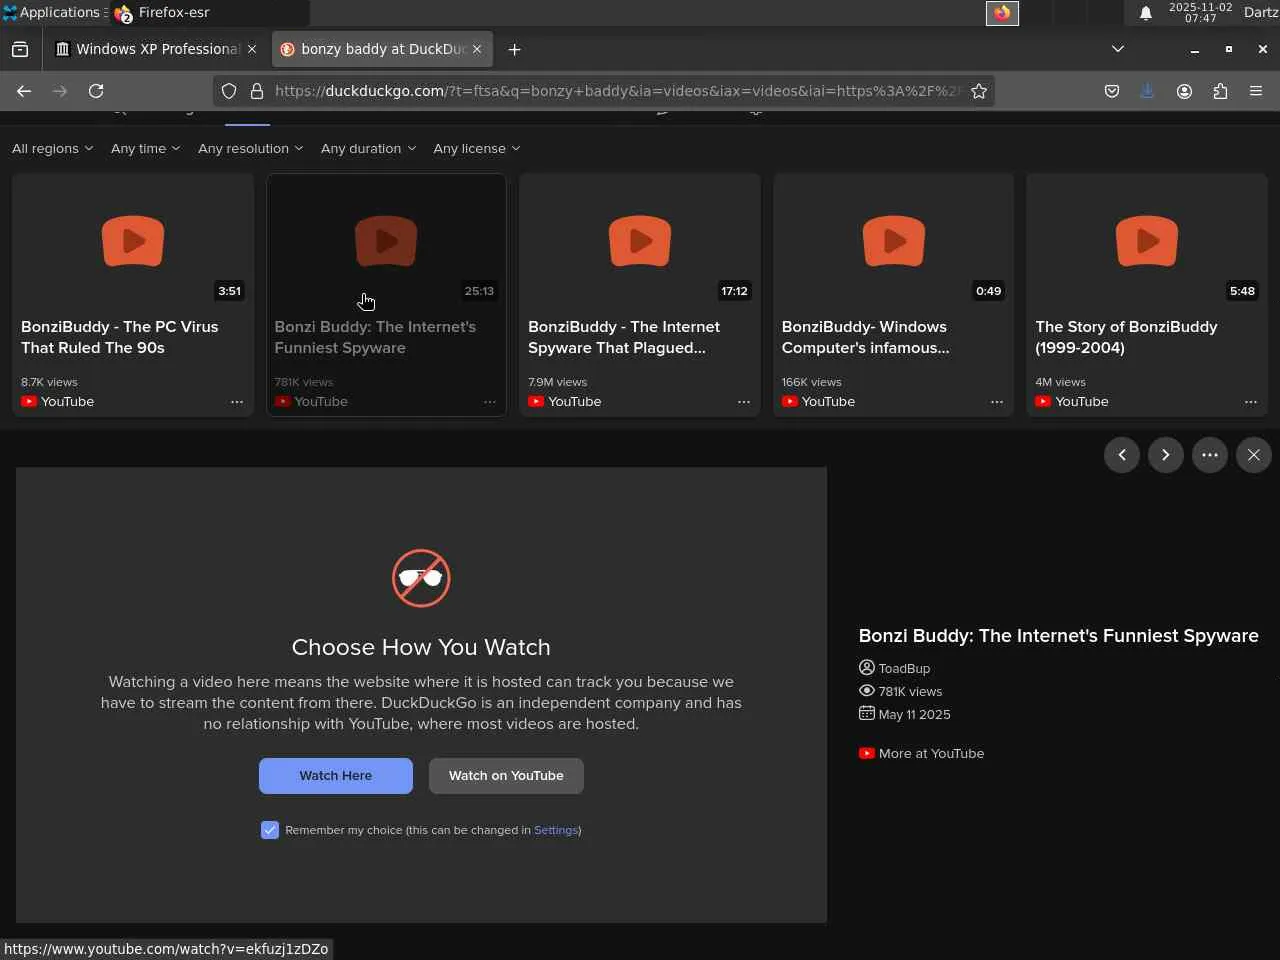Uncheck the Remember my choice checkbox
1280x960 pixels.
(x=270, y=830)
